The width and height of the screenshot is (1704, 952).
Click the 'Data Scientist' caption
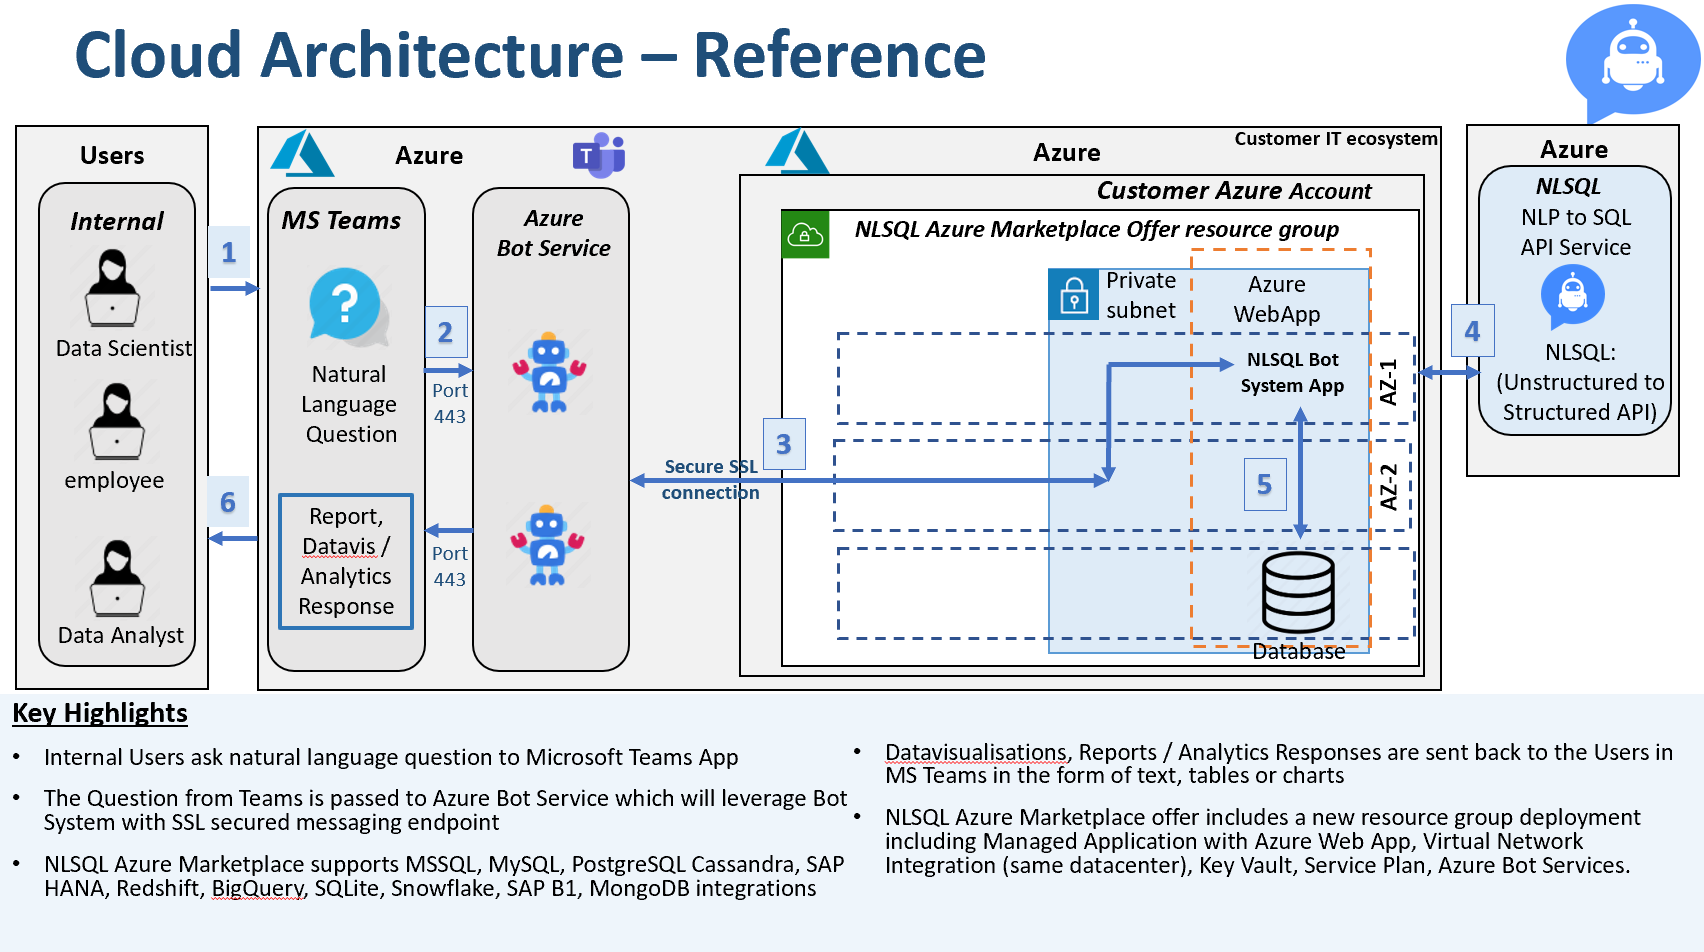tap(123, 348)
